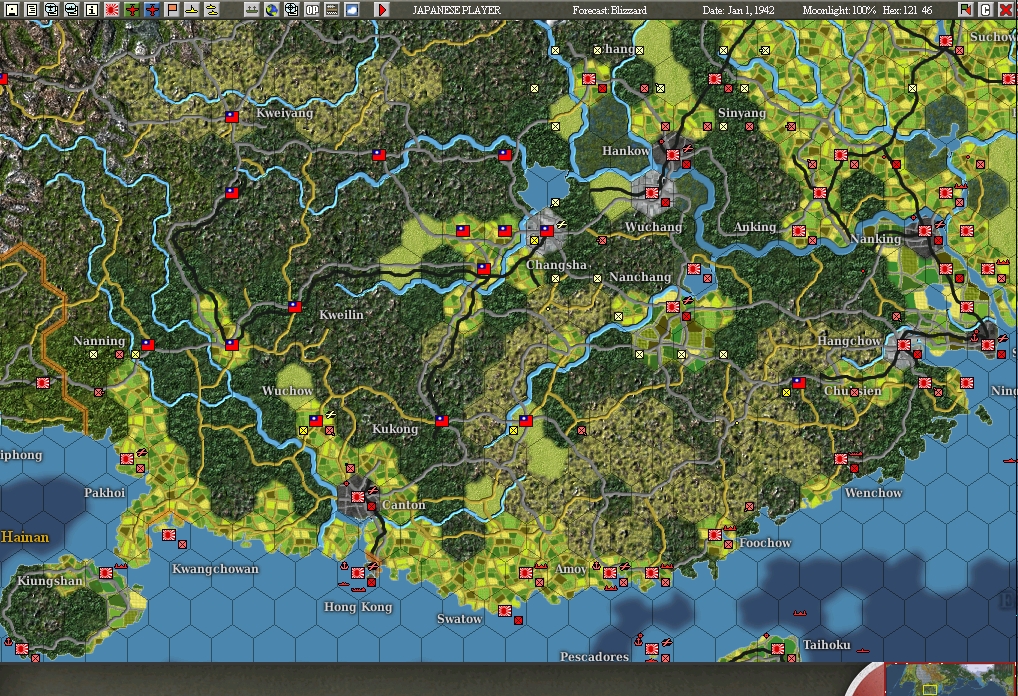Click the 'Forecast: Blizzard' status text
The width and height of the screenshot is (1018, 696).
[x=610, y=10]
